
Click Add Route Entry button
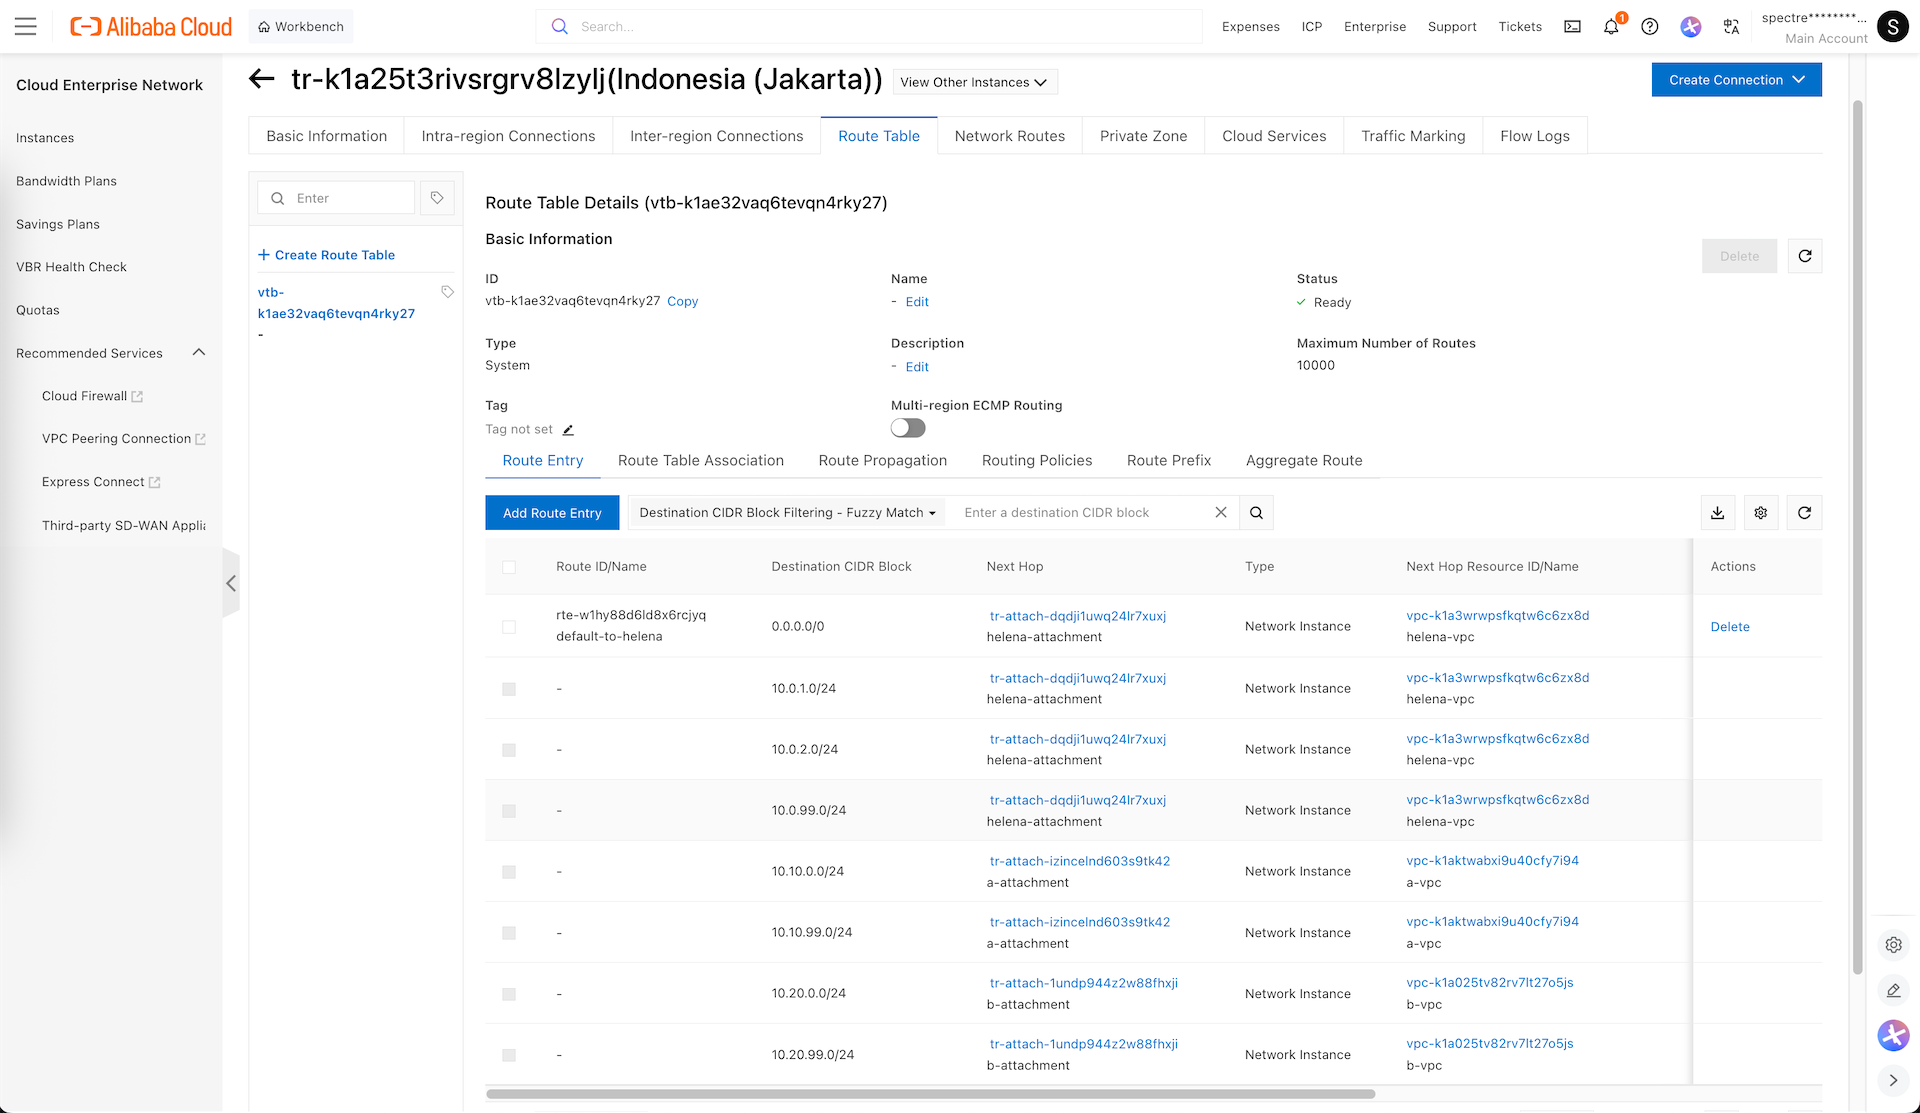(552, 513)
